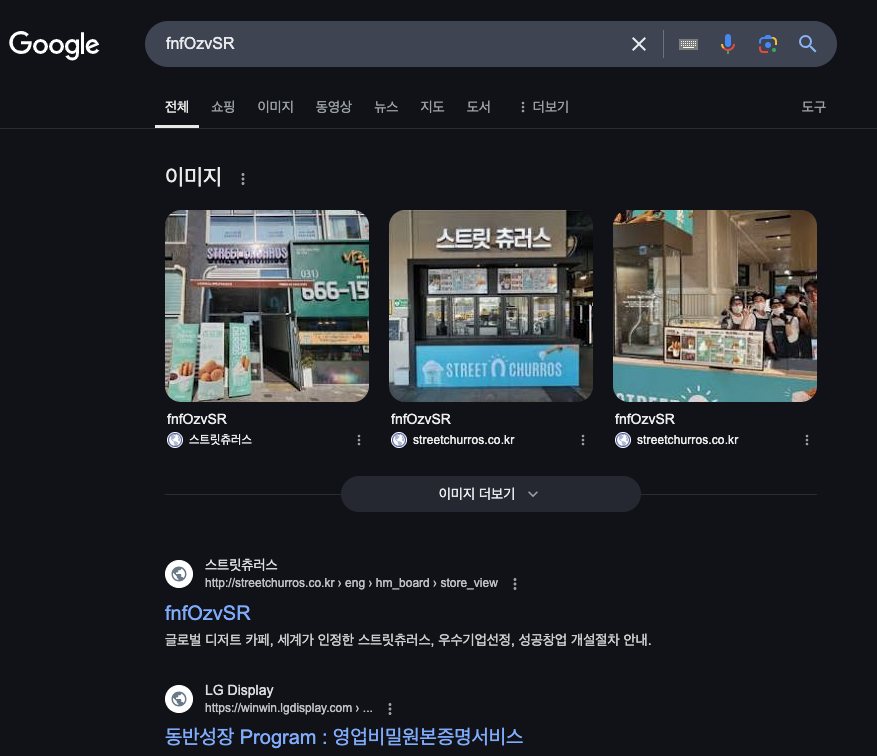Open three-dot menu under first image result
Screen dimensions: 877x756
[x=359, y=440]
